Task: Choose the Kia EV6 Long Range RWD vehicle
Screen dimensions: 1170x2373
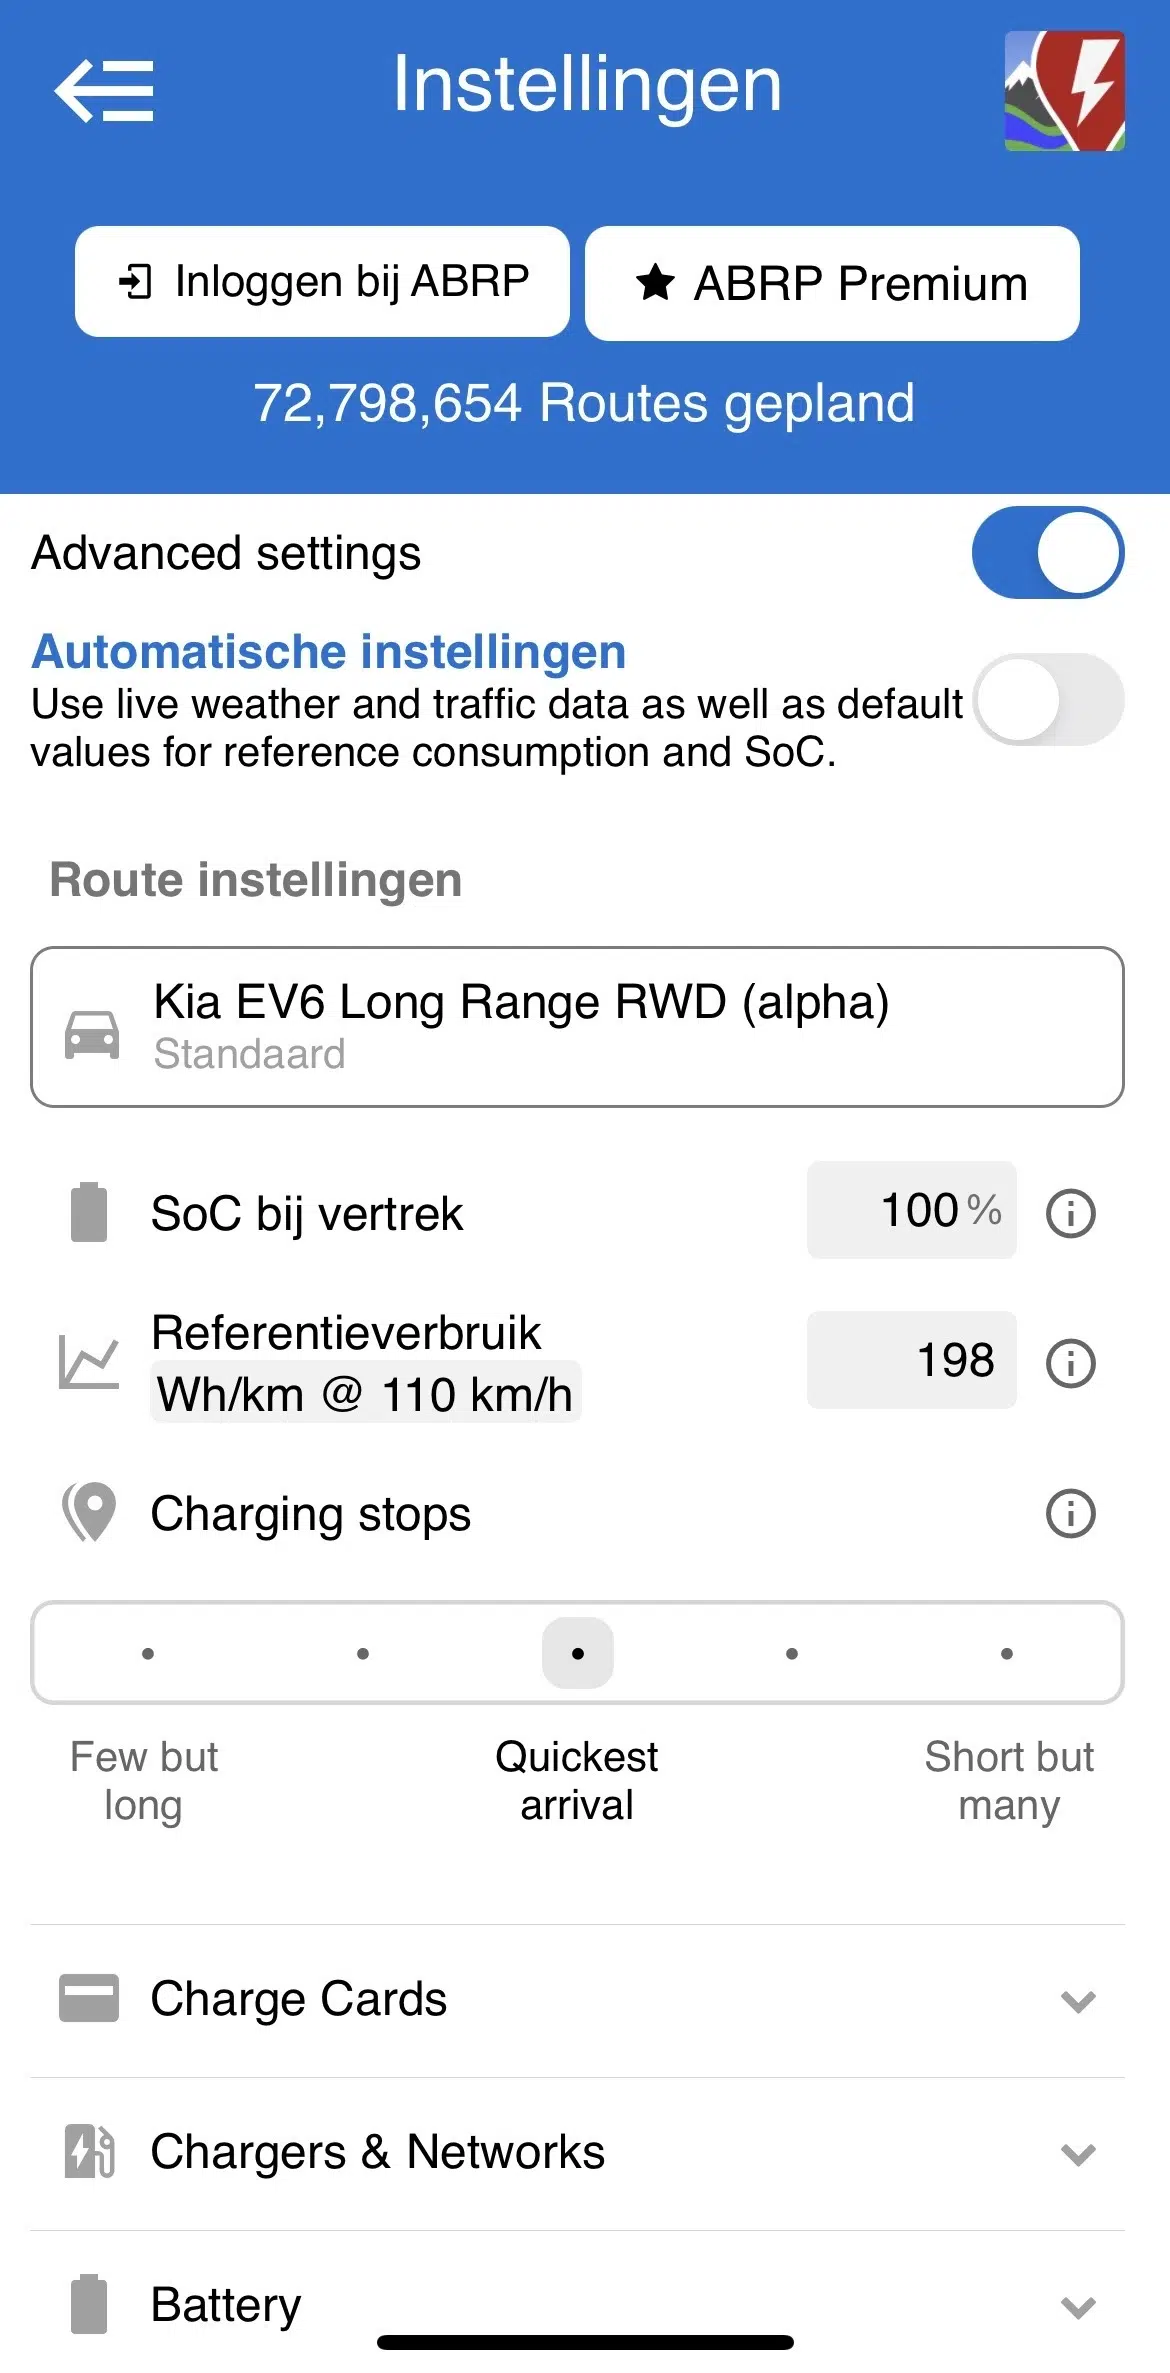Action: [x=577, y=1027]
